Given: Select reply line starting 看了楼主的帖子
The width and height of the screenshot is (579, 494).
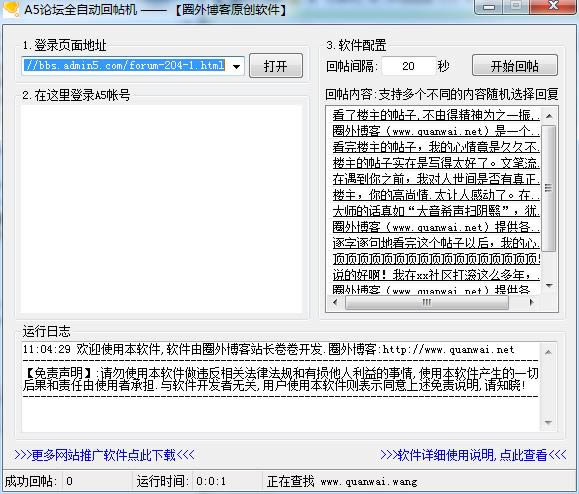Looking at the screenshot, I should tap(436, 115).
